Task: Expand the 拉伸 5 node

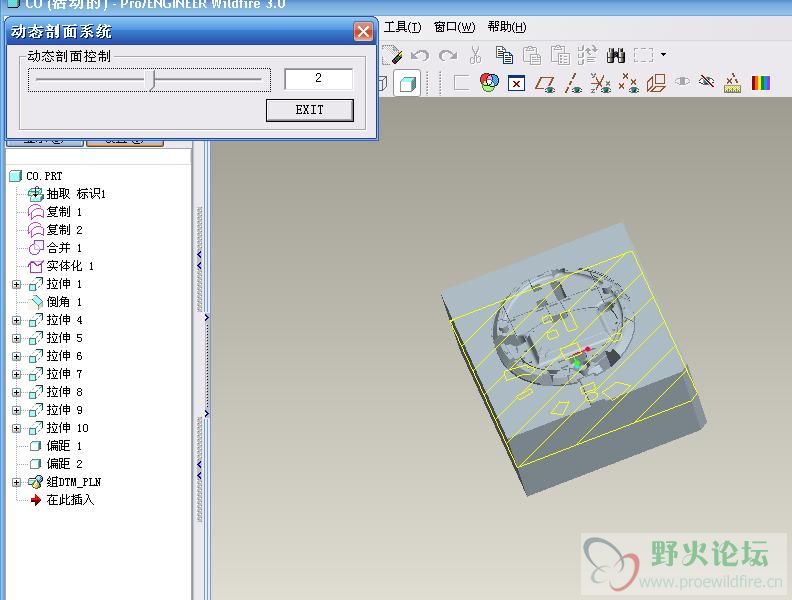Action: coord(16,338)
